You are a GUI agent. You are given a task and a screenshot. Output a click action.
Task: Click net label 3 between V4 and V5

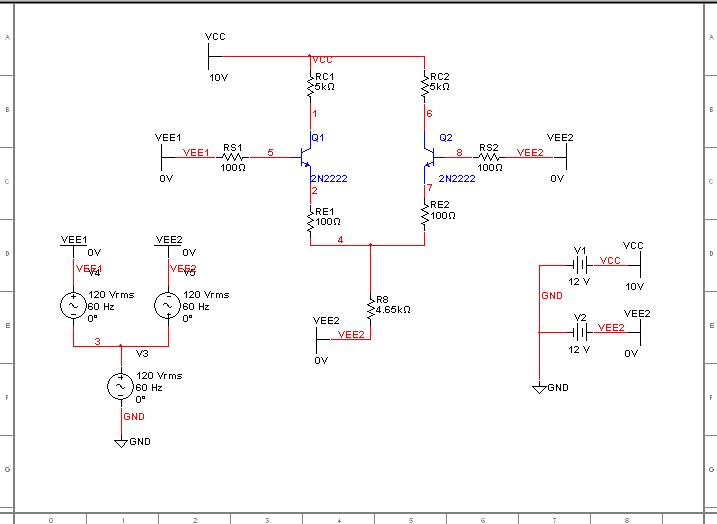[97, 341]
